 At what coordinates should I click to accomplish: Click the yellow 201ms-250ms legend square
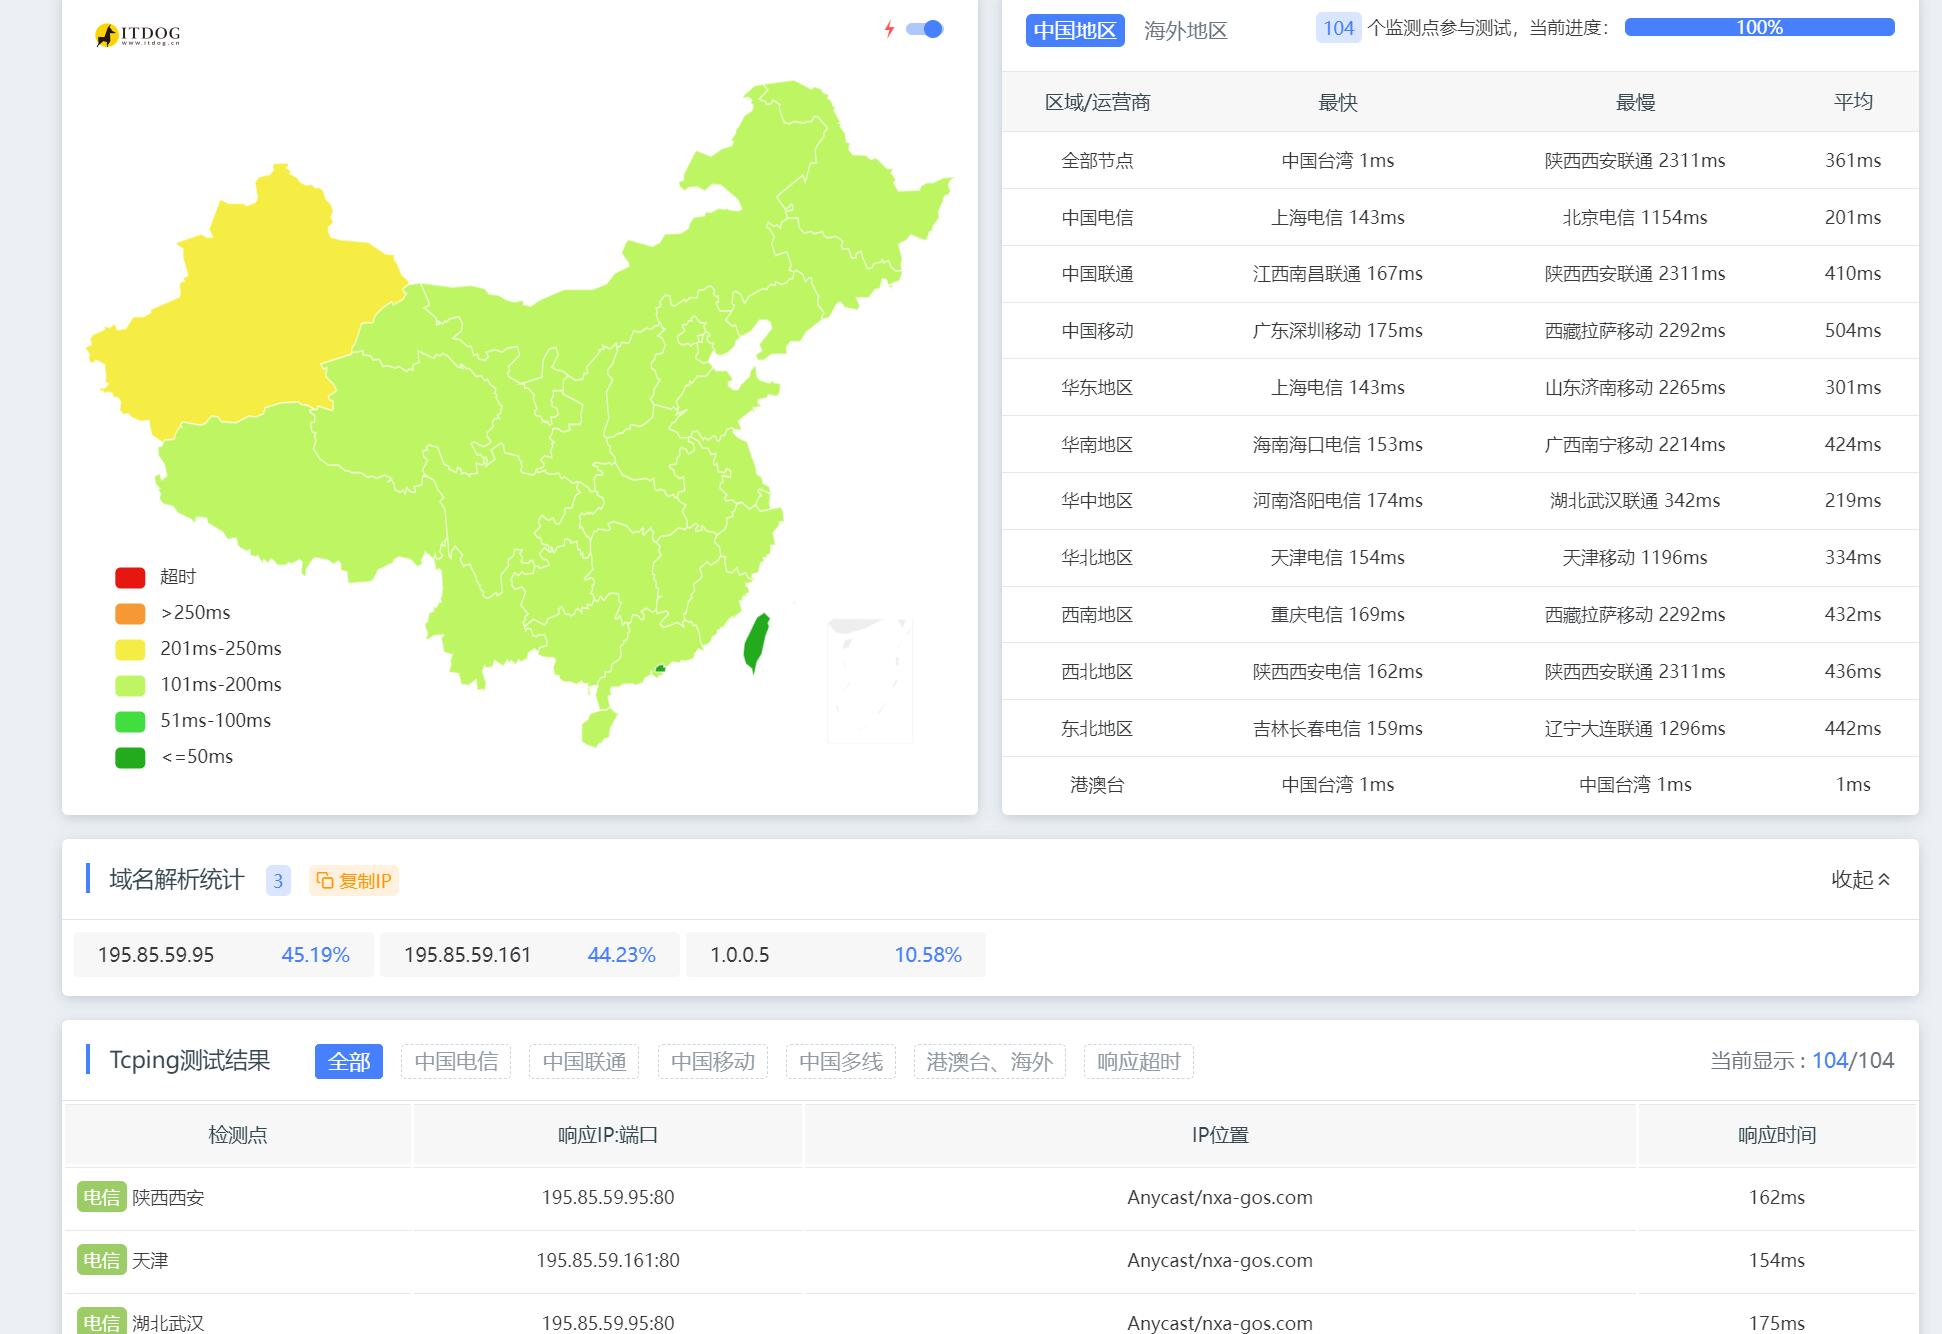(129, 648)
